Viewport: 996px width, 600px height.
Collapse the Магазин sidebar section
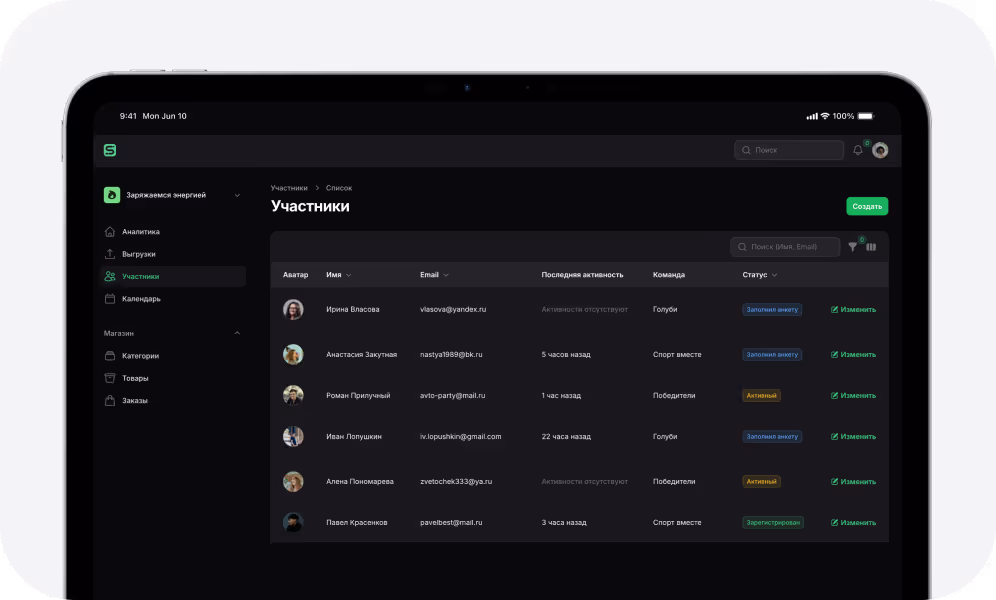237,333
